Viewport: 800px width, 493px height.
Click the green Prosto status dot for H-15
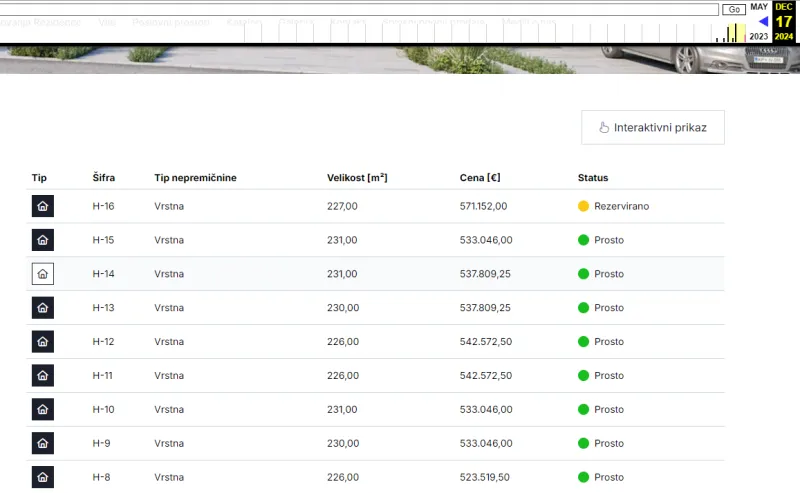click(x=584, y=240)
